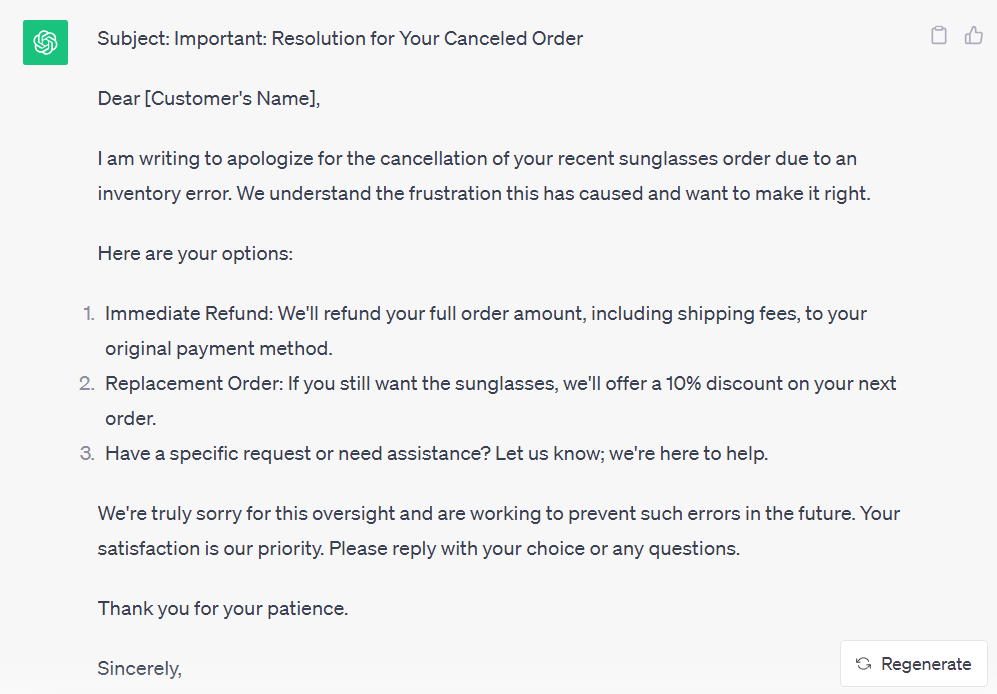Click the "original payment method." line

[x=218, y=349]
